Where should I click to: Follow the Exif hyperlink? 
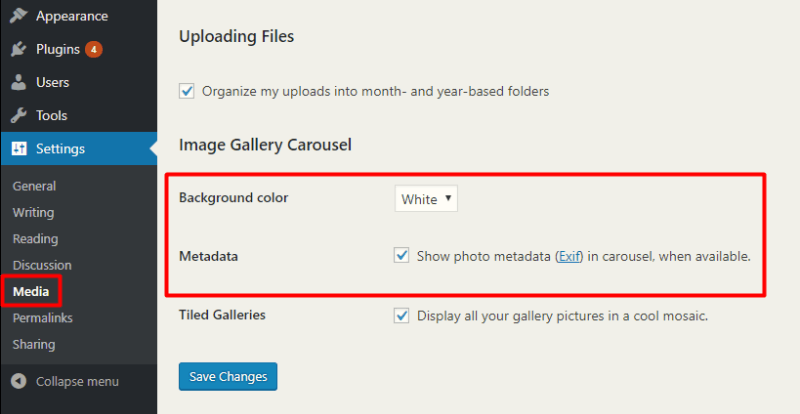569,256
